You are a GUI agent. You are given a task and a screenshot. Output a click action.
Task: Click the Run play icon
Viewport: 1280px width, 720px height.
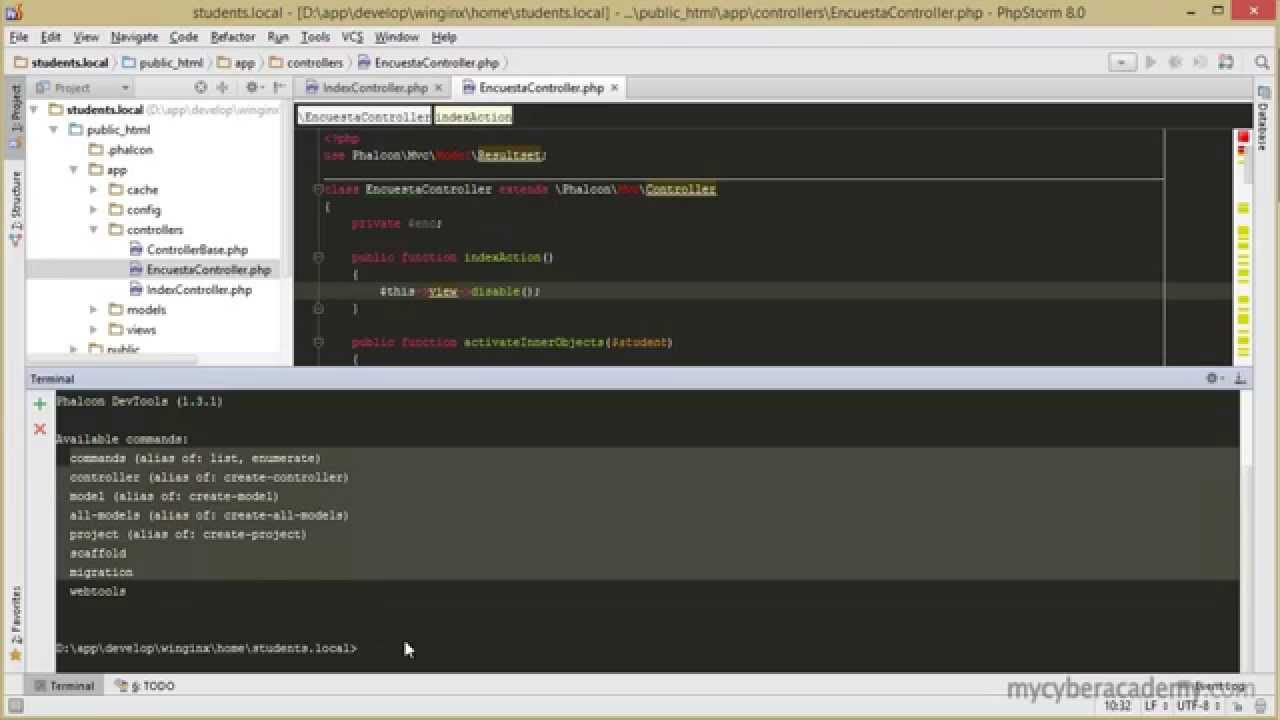click(1150, 62)
